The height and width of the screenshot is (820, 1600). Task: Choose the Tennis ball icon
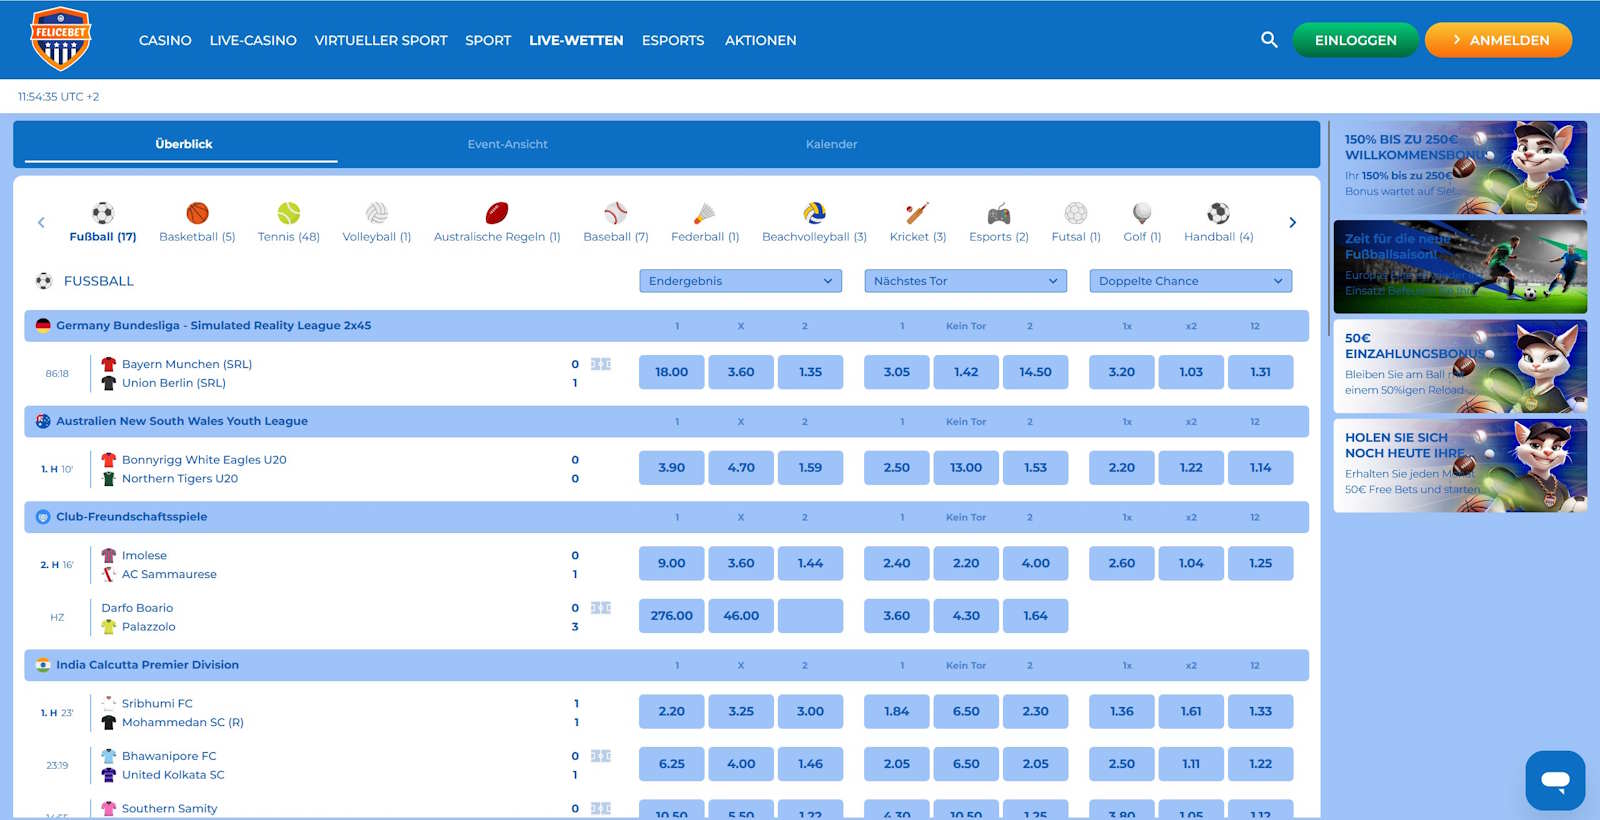click(288, 213)
